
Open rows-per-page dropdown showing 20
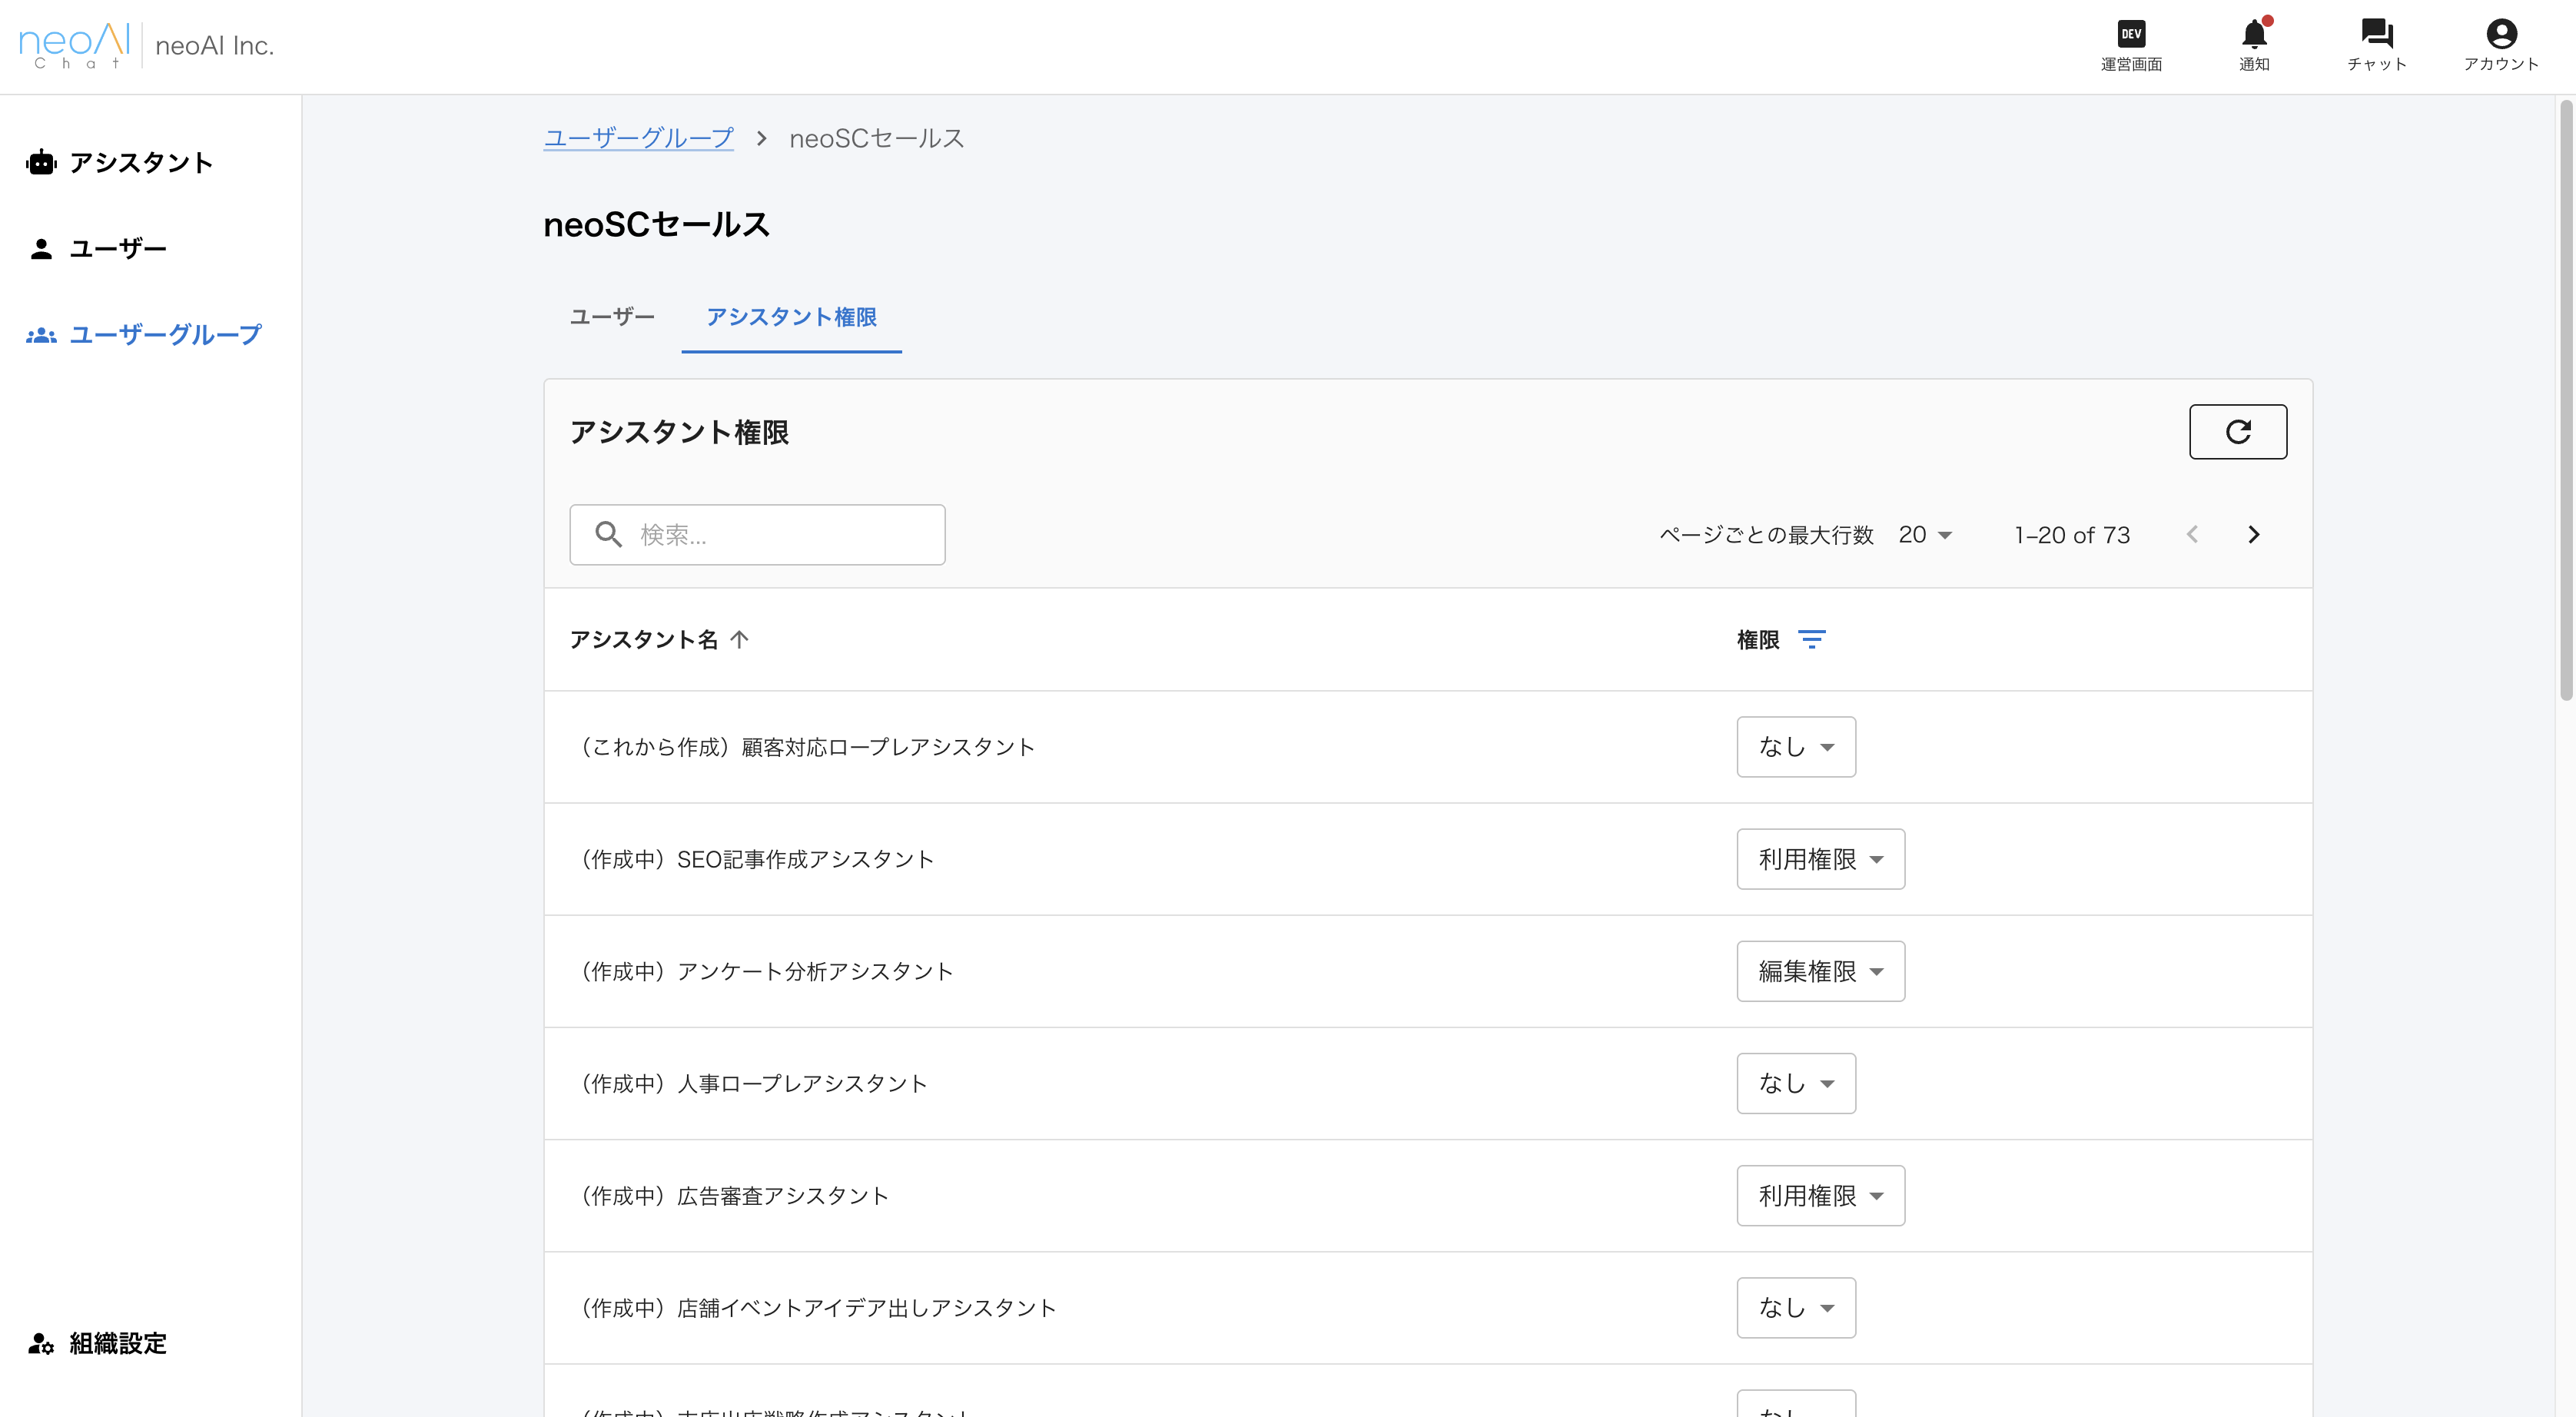click(1925, 535)
